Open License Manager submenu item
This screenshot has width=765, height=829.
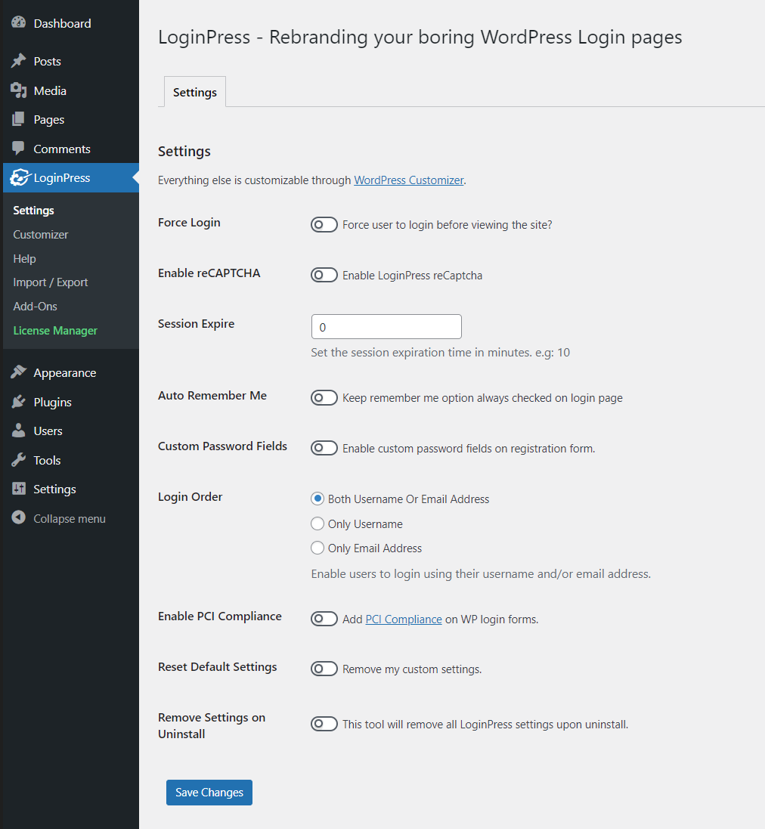pyautogui.click(x=55, y=330)
